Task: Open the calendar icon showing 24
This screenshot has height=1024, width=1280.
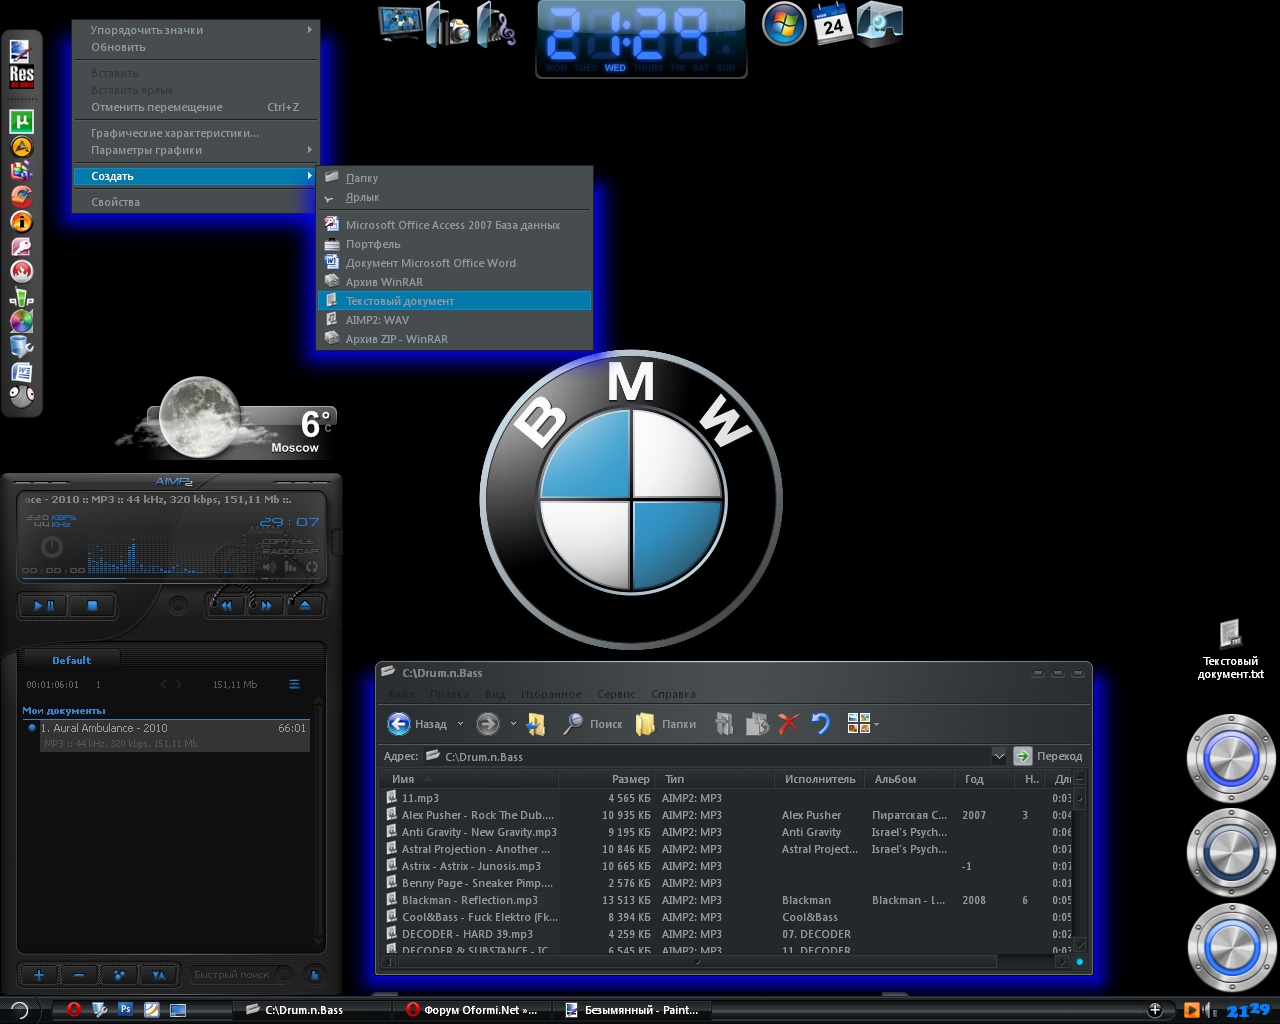Action: pyautogui.click(x=832, y=24)
